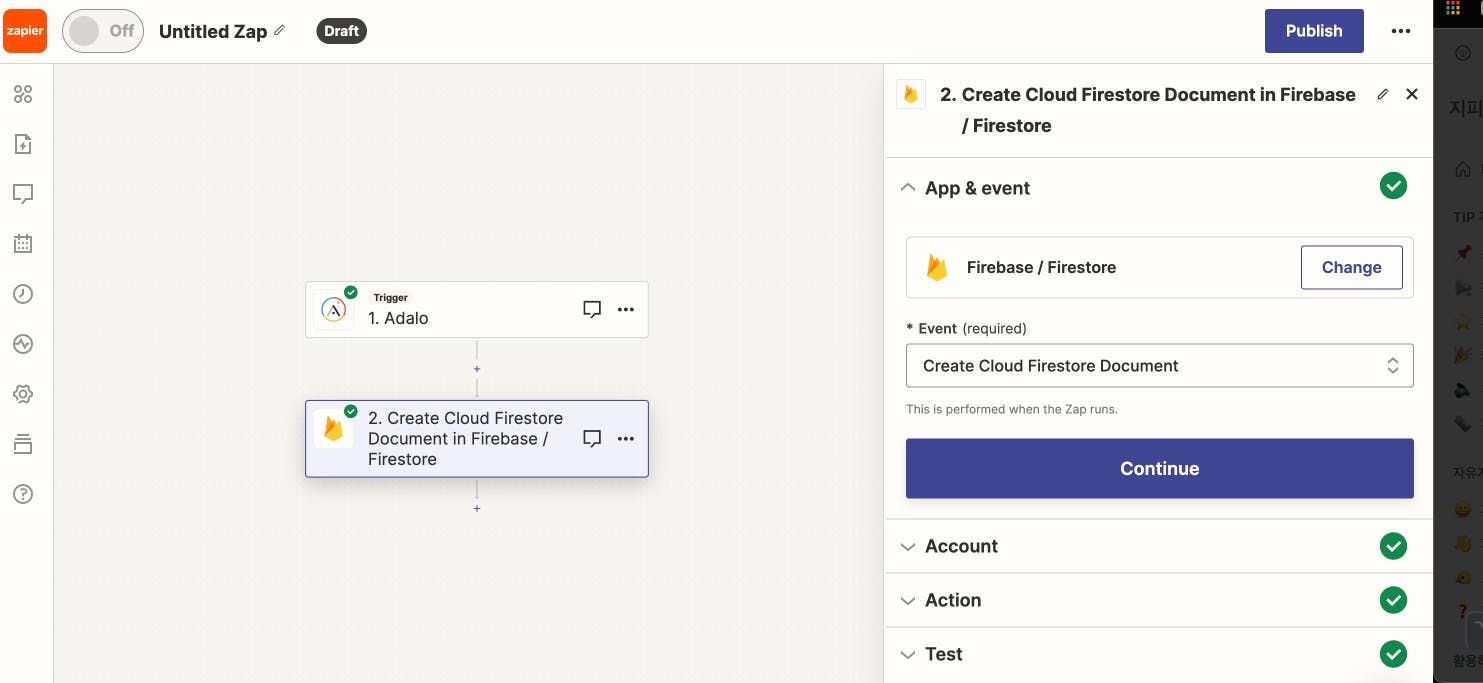Click comment icon on Adalo trigger step
The image size is (1483, 683).
coord(592,309)
